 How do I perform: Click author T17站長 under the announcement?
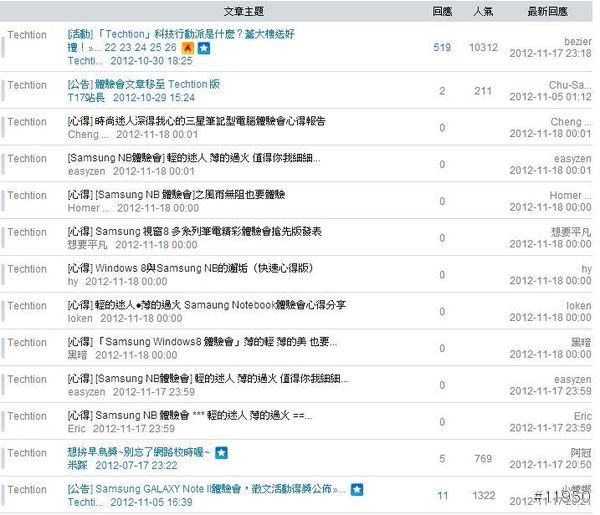tap(86, 98)
